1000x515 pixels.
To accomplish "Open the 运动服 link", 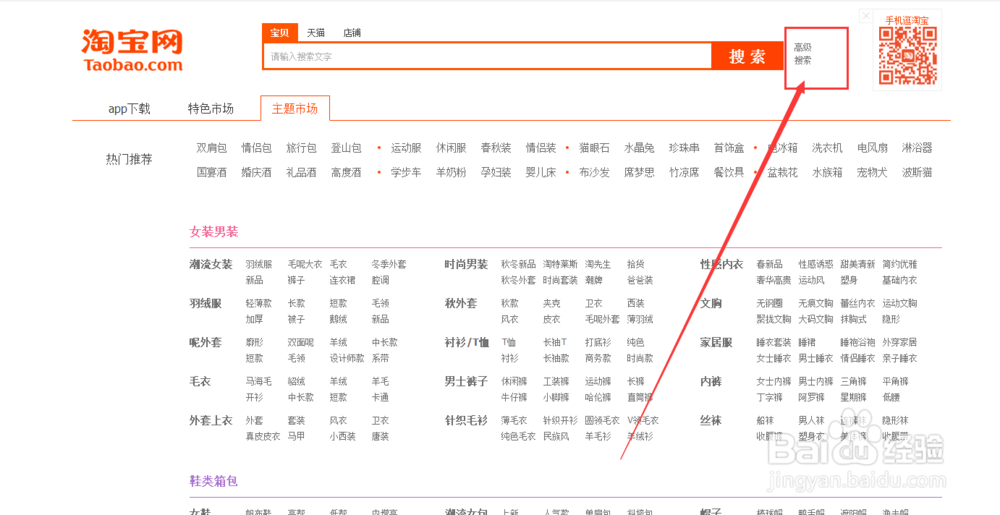I will [x=406, y=148].
